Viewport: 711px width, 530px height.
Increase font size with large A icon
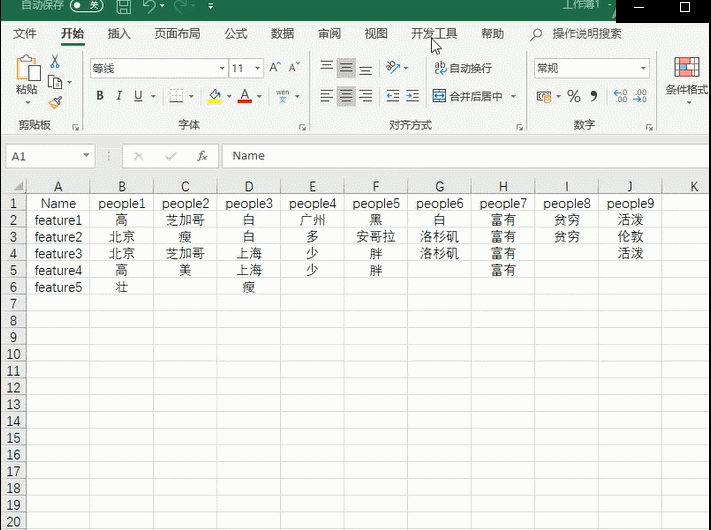click(x=275, y=68)
